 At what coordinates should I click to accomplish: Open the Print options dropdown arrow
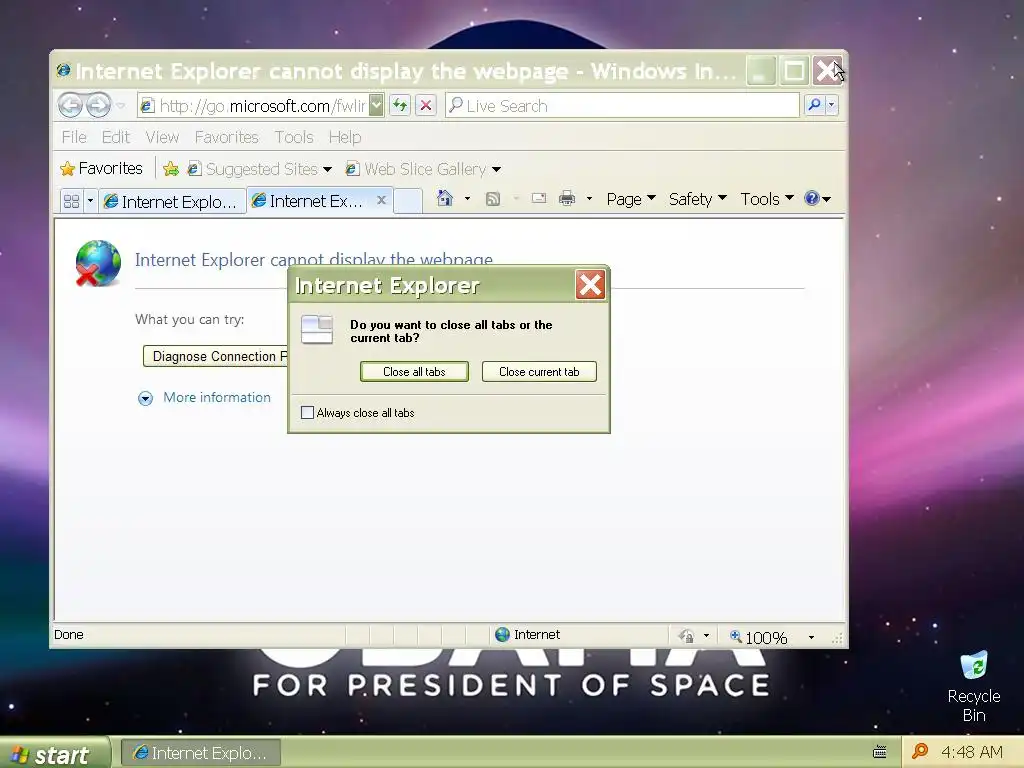pyautogui.click(x=589, y=199)
